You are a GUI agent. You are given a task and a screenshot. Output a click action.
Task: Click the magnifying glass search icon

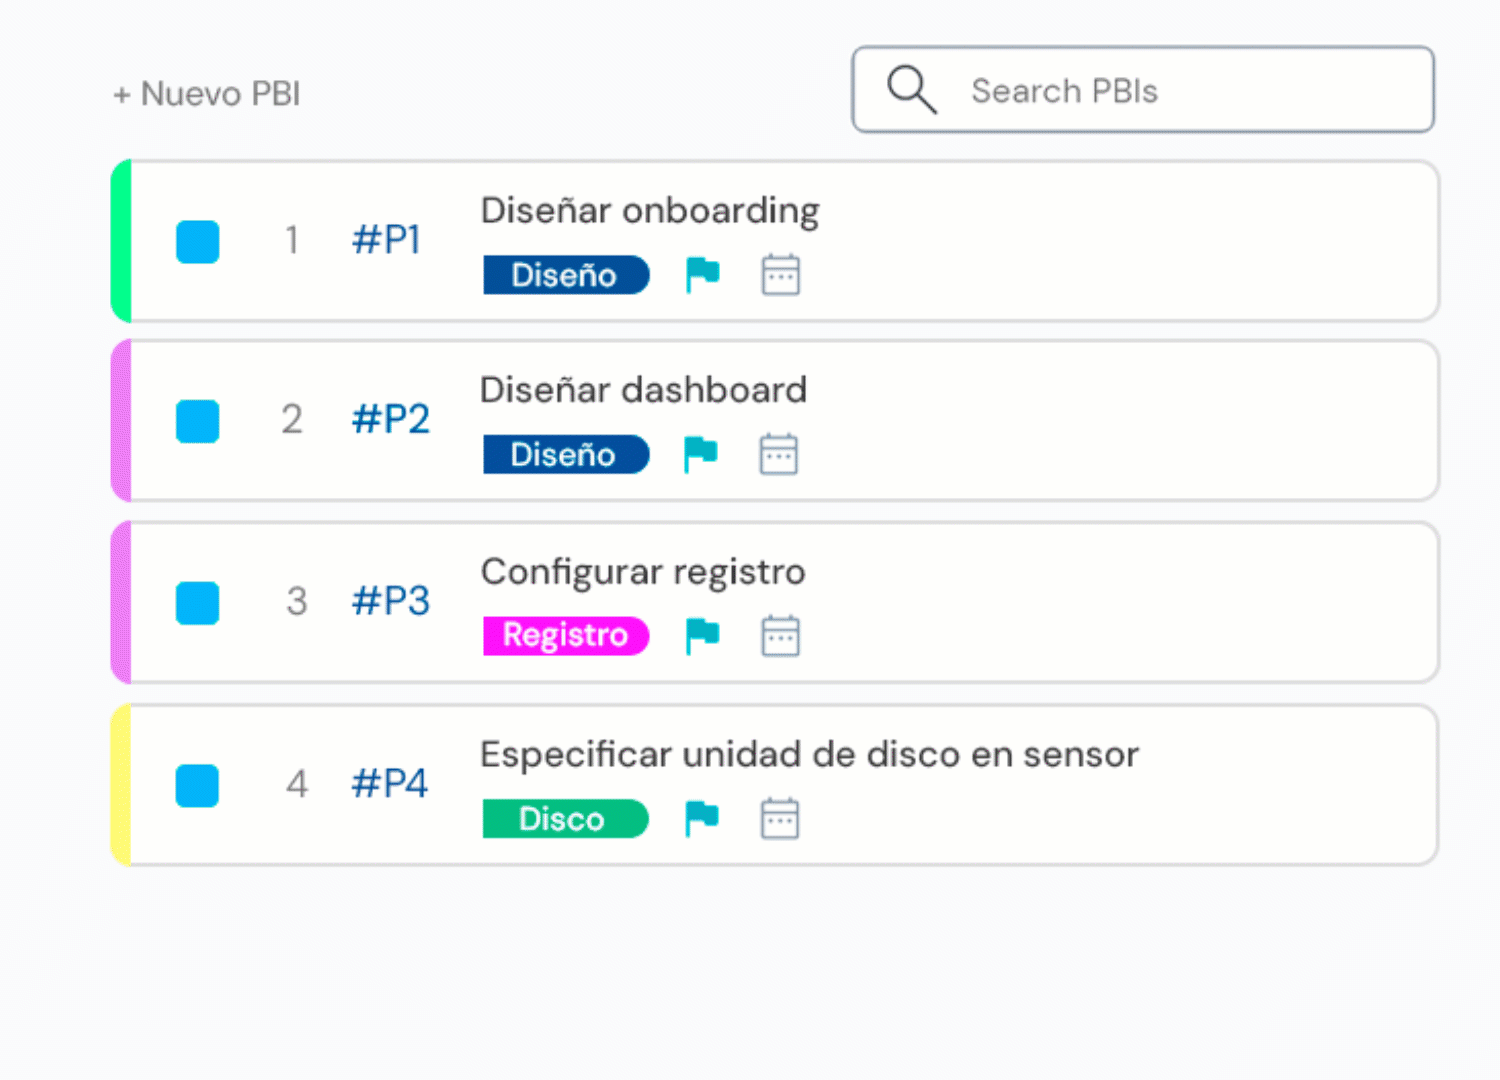tap(911, 90)
